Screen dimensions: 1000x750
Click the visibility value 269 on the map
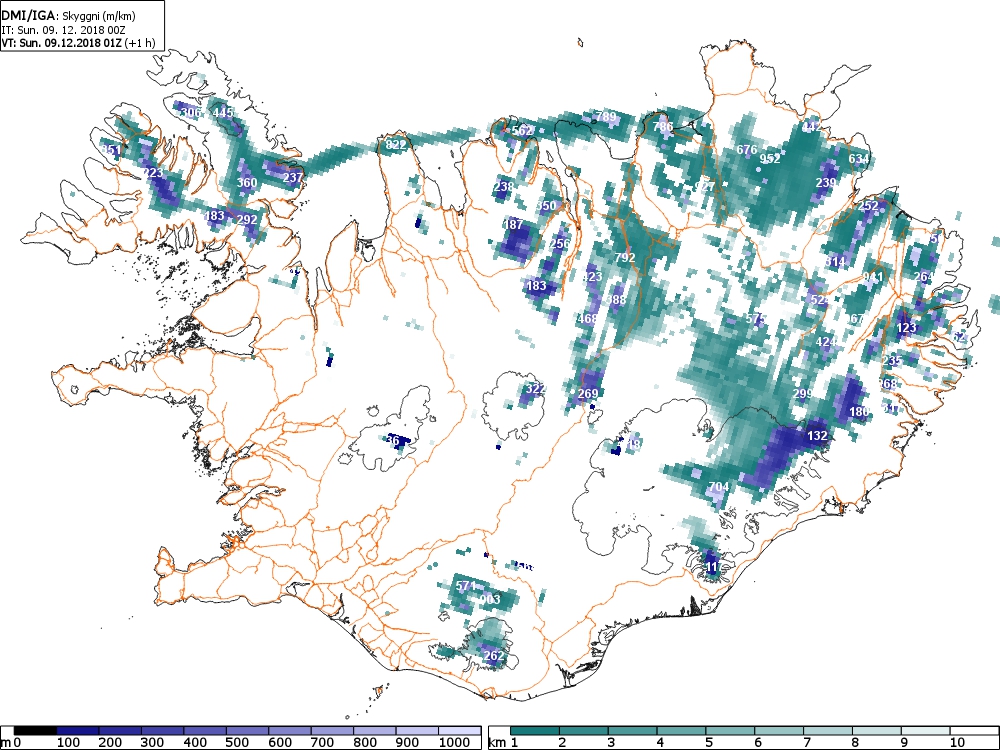click(x=587, y=393)
